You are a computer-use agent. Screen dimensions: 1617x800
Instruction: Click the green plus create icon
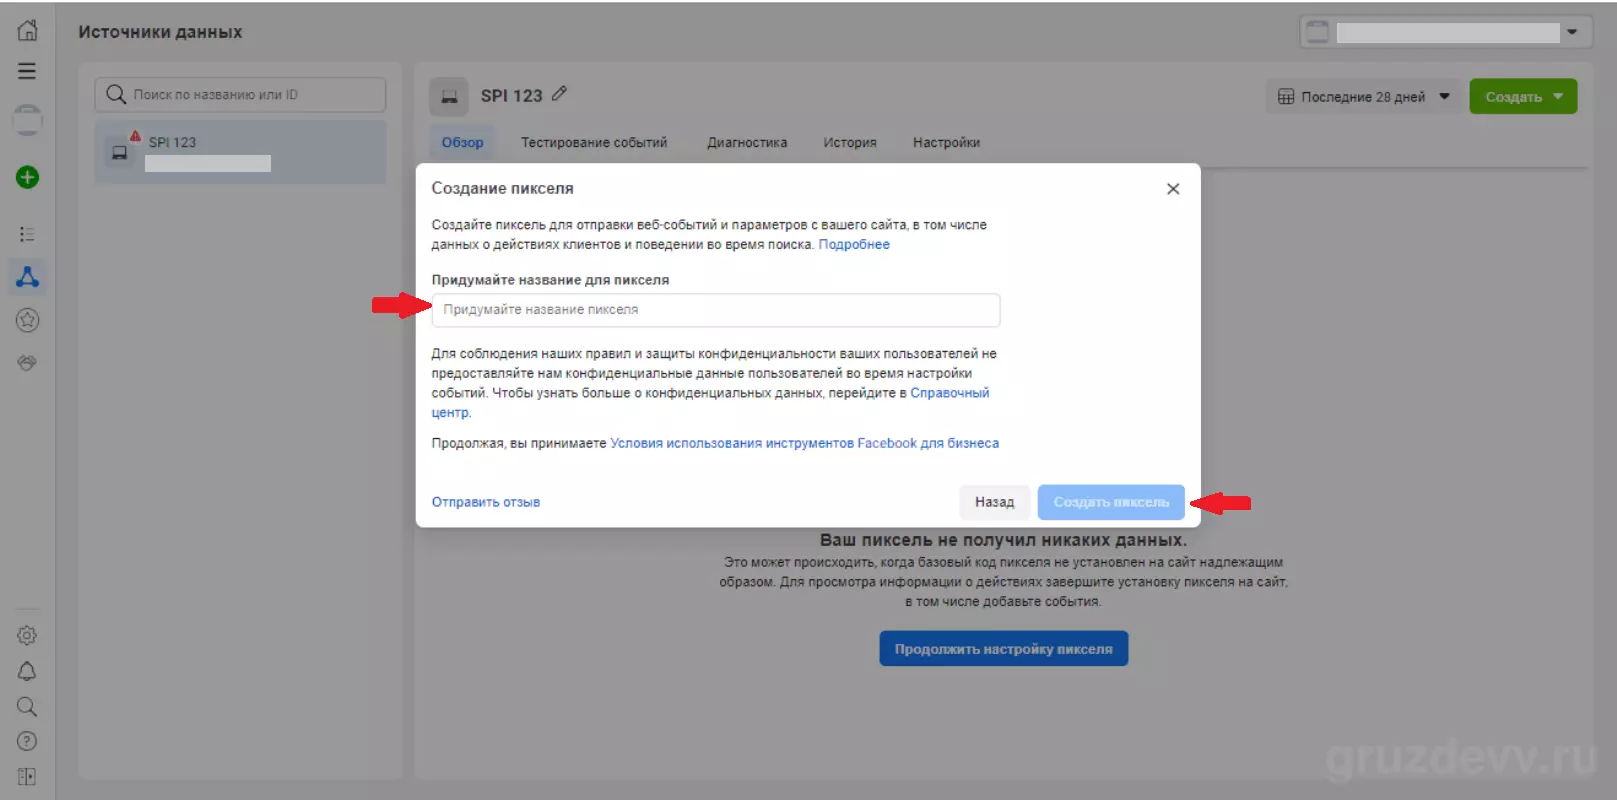tap(28, 177)
